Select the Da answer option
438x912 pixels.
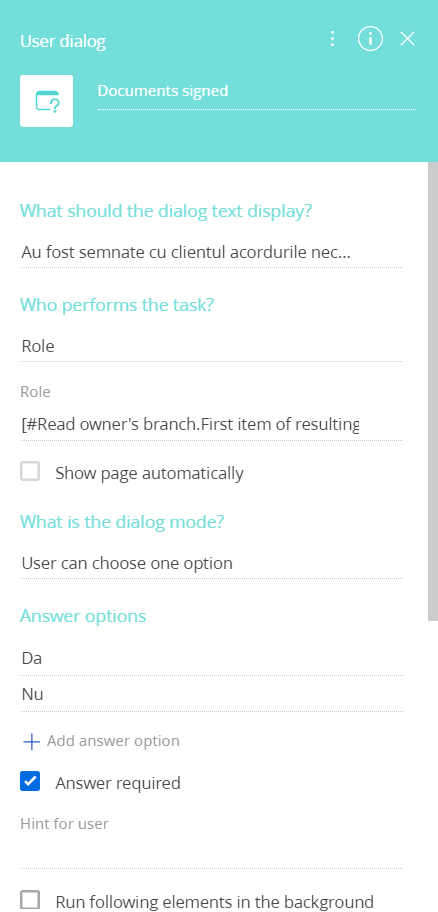212,658
